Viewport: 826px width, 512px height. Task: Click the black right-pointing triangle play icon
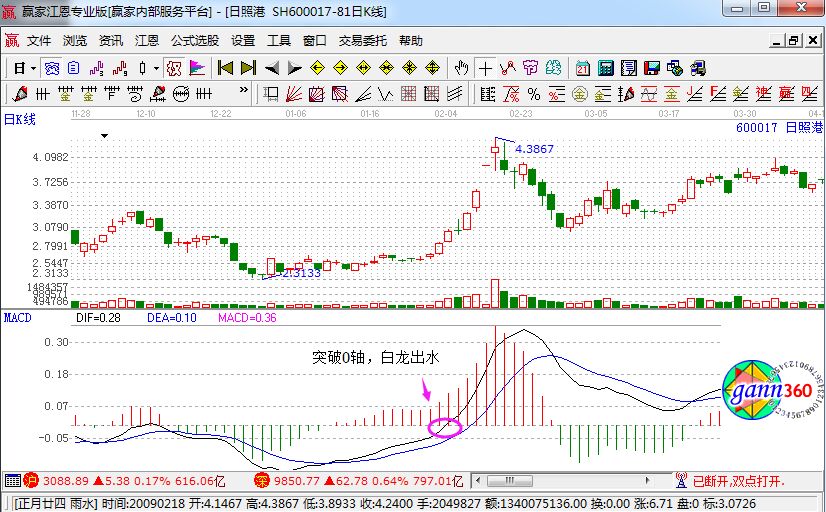tap(294, 68)
